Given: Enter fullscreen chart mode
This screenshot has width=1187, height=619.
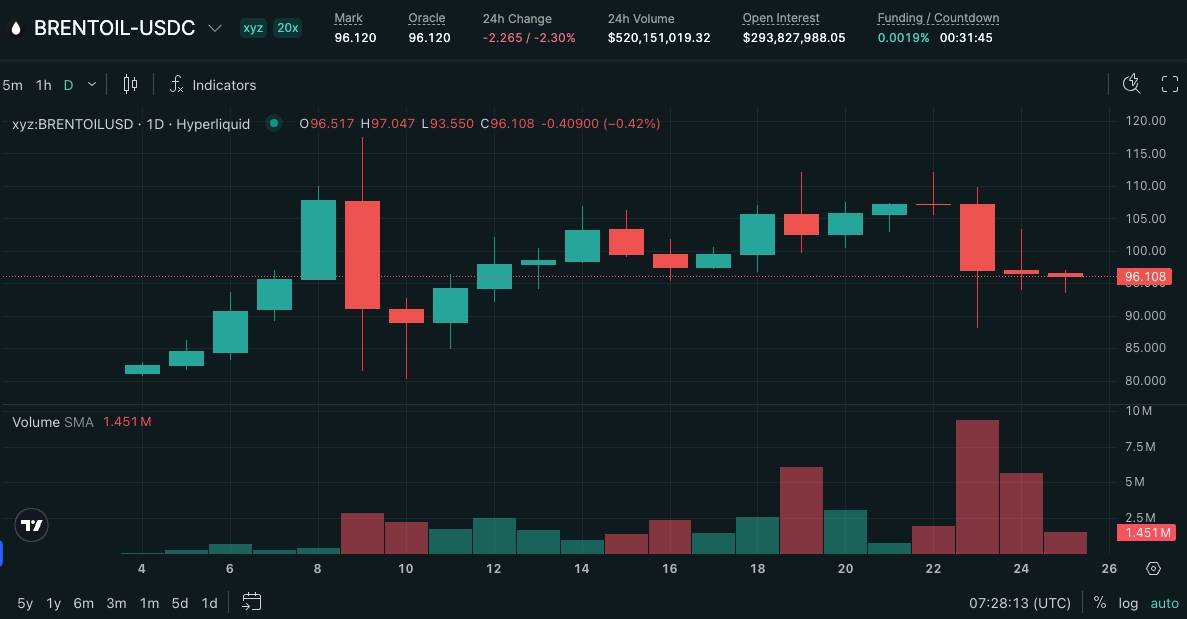Looking at the screenshot, I should (1169, 84).
